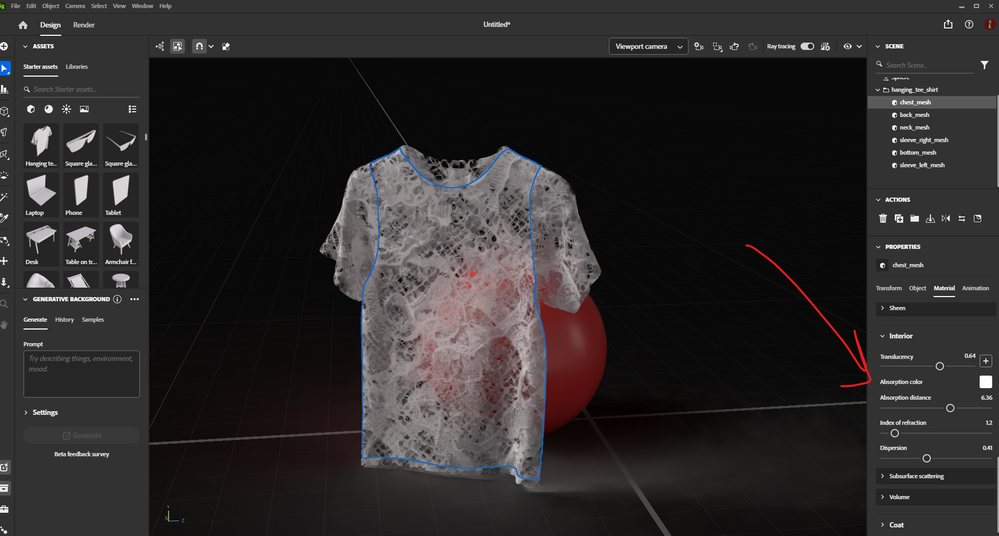Image resolution: width=999 pixels, height=536 pixels.
Task: Toggle the Ray tracing switch
Action: tap(807, 47)
